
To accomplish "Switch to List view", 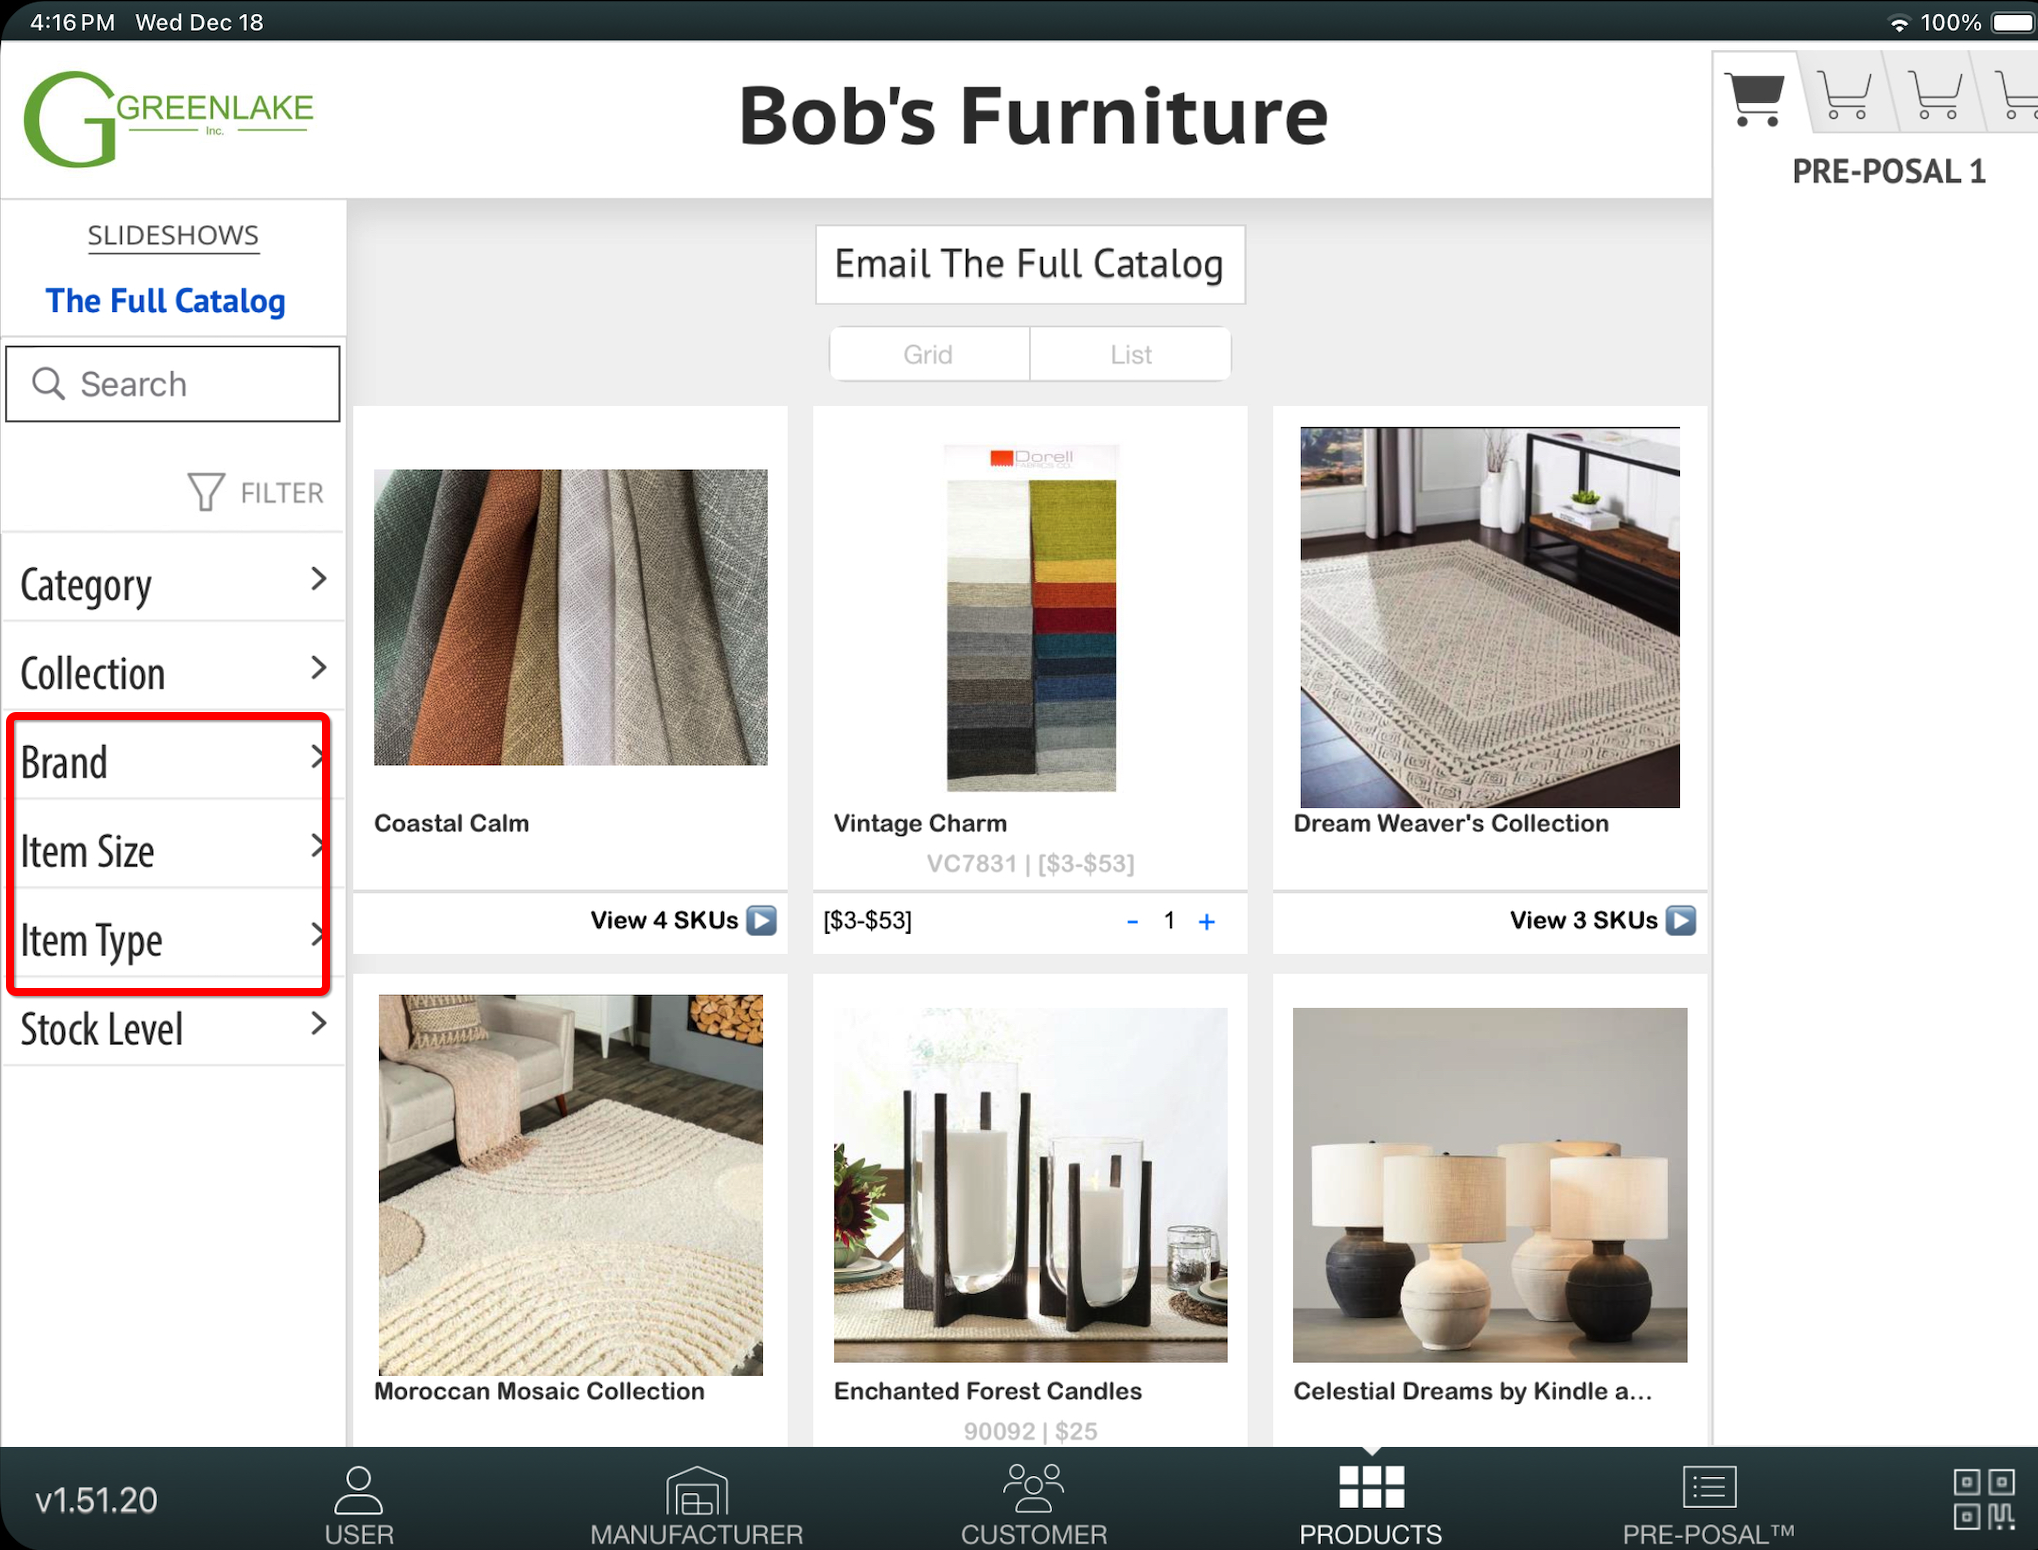I will [1130, 354].
